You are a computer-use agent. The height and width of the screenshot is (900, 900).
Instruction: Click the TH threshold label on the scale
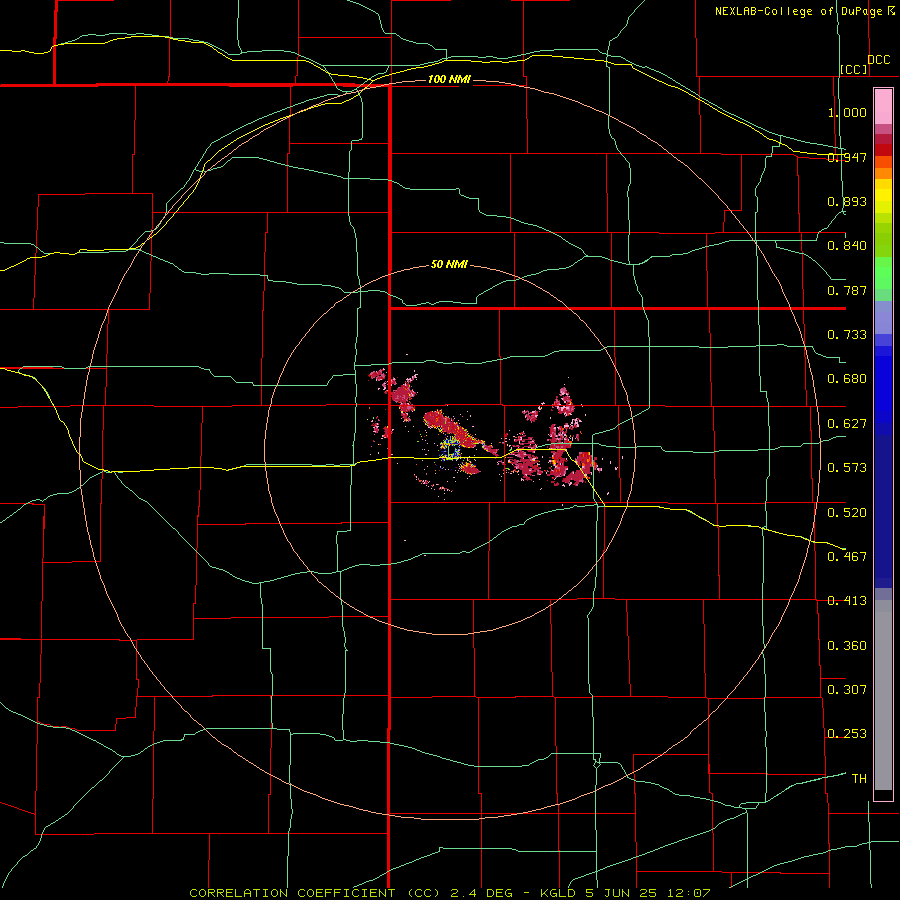tap(859, 779)
